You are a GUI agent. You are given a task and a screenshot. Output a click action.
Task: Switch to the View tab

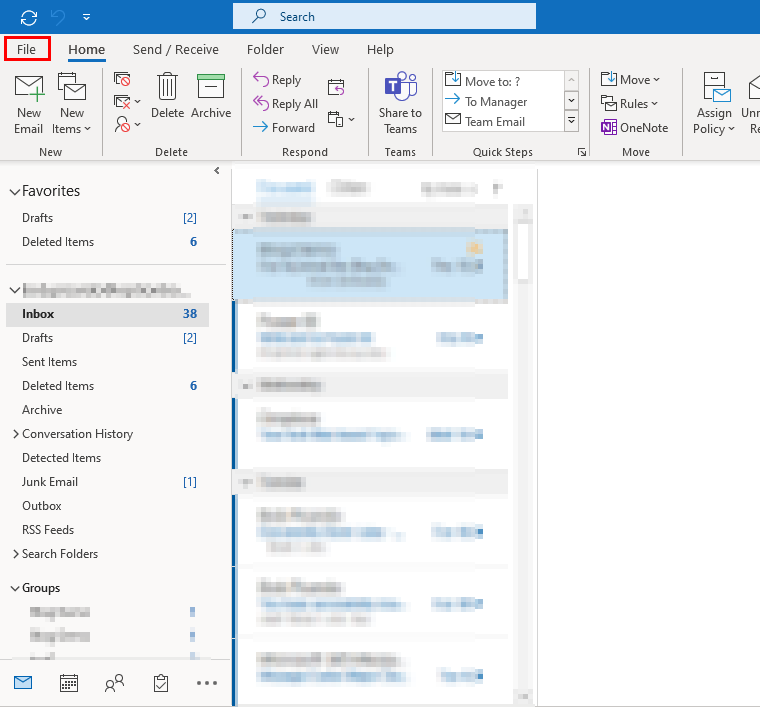coord(325,49)
